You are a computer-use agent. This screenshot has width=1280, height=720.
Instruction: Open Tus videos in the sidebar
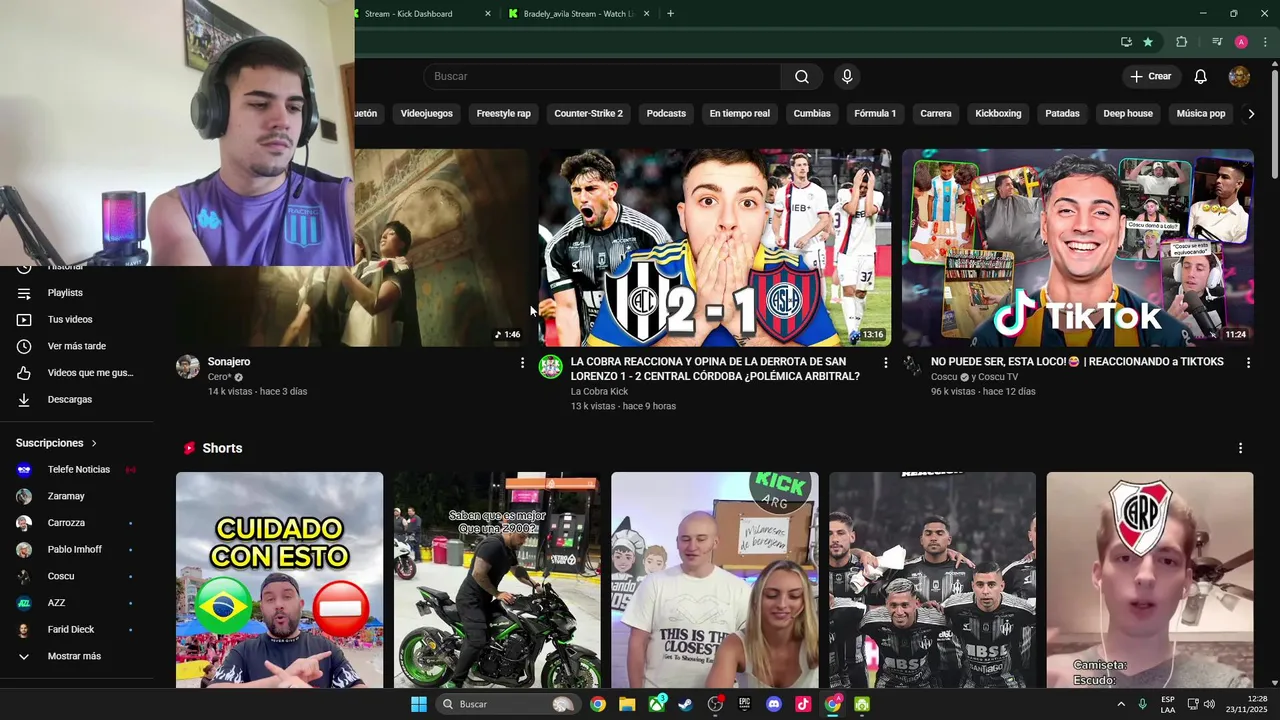tap(76, 319)
